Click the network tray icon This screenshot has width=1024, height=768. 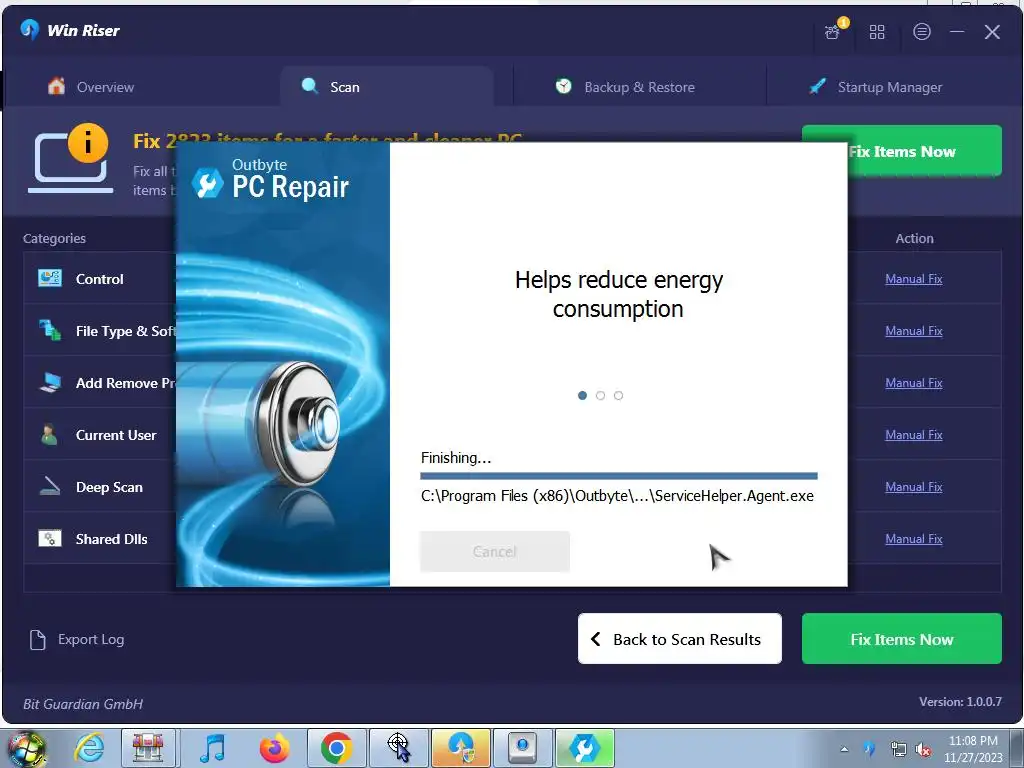tap(899, 750)
